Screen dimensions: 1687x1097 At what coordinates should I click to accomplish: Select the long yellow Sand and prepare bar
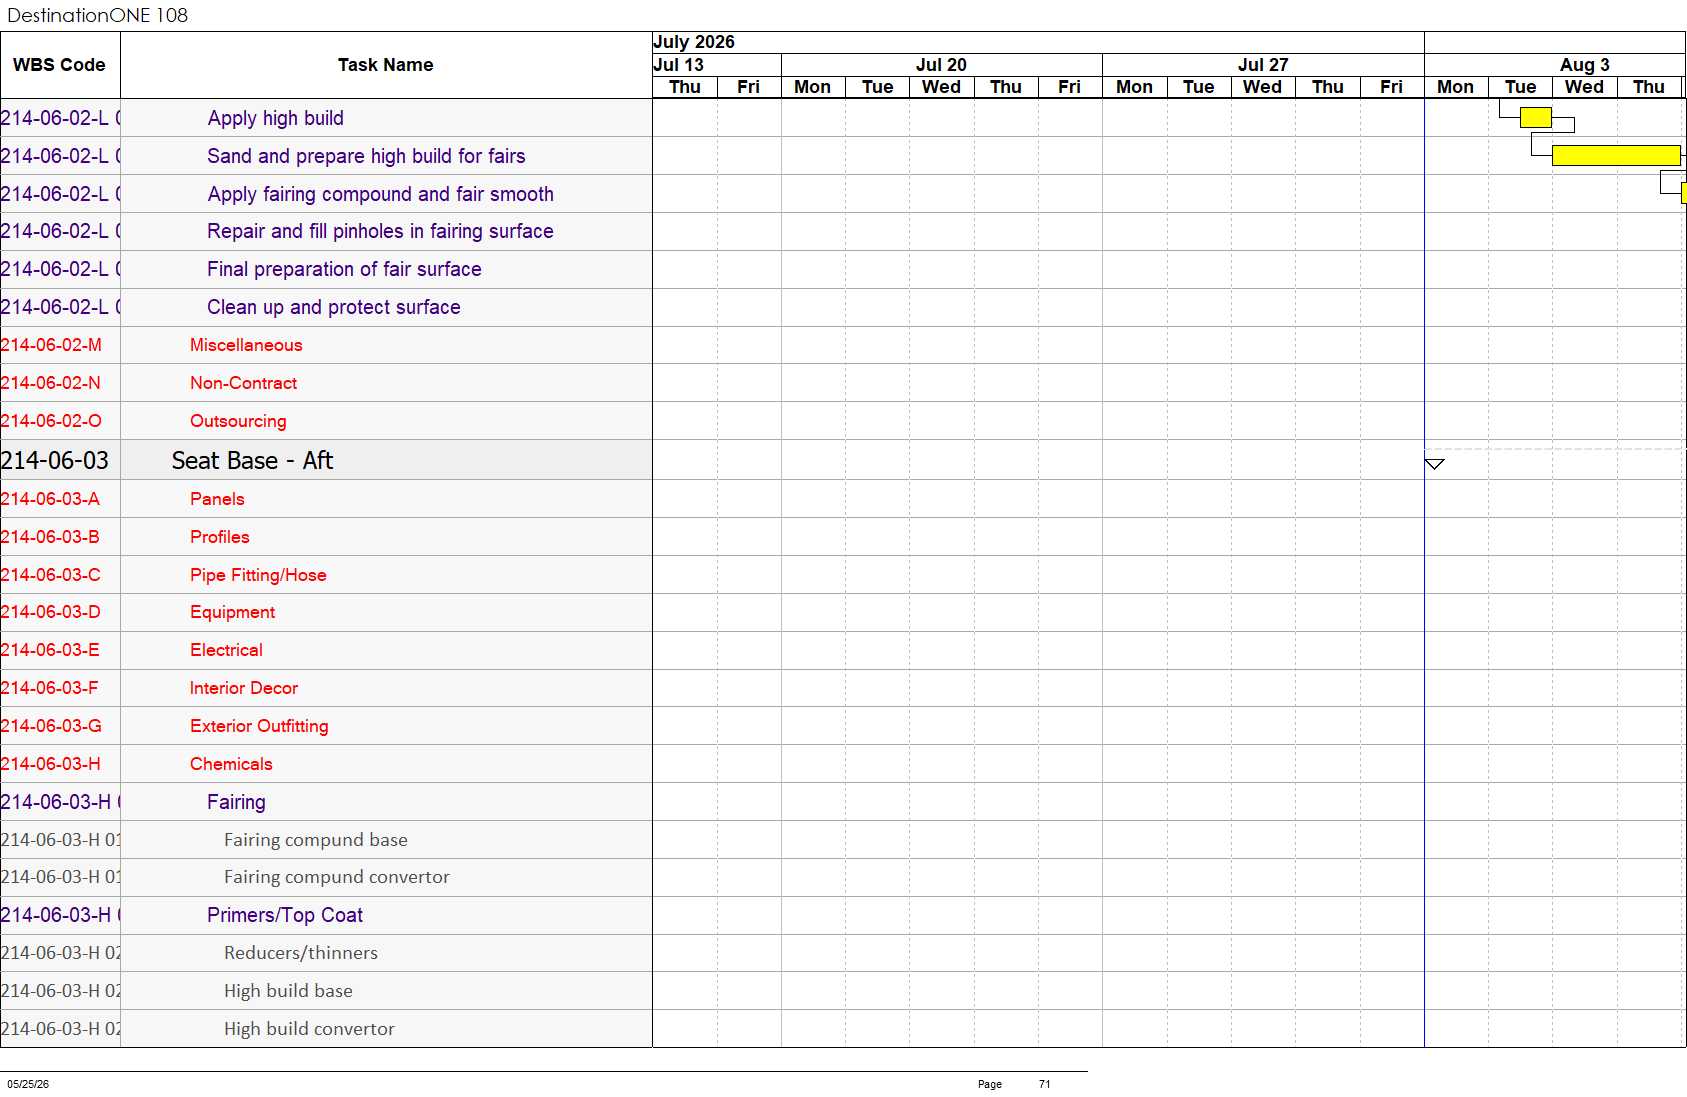coord(1616,155)
